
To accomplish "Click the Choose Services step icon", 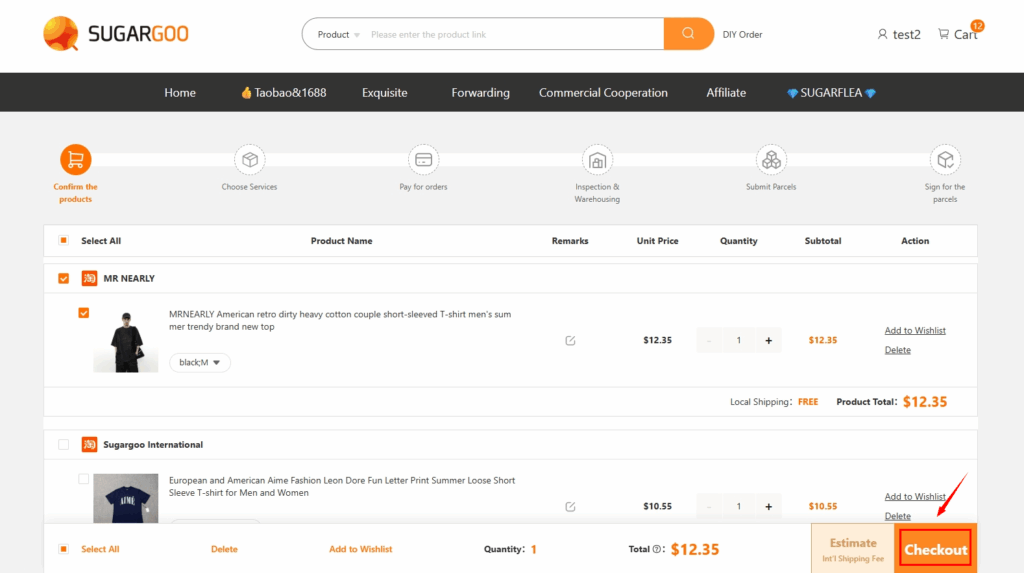I will coord(249,159).
